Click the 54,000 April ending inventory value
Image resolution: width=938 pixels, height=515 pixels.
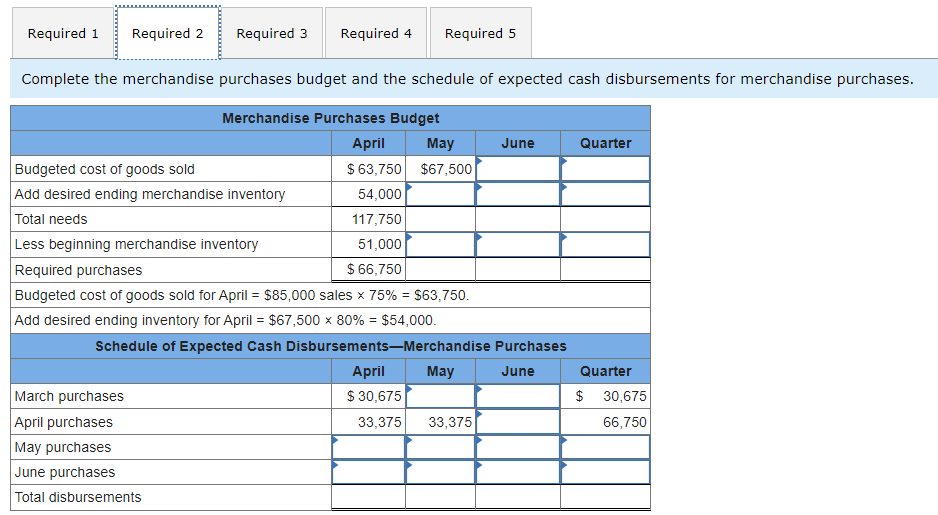[380, 194]
